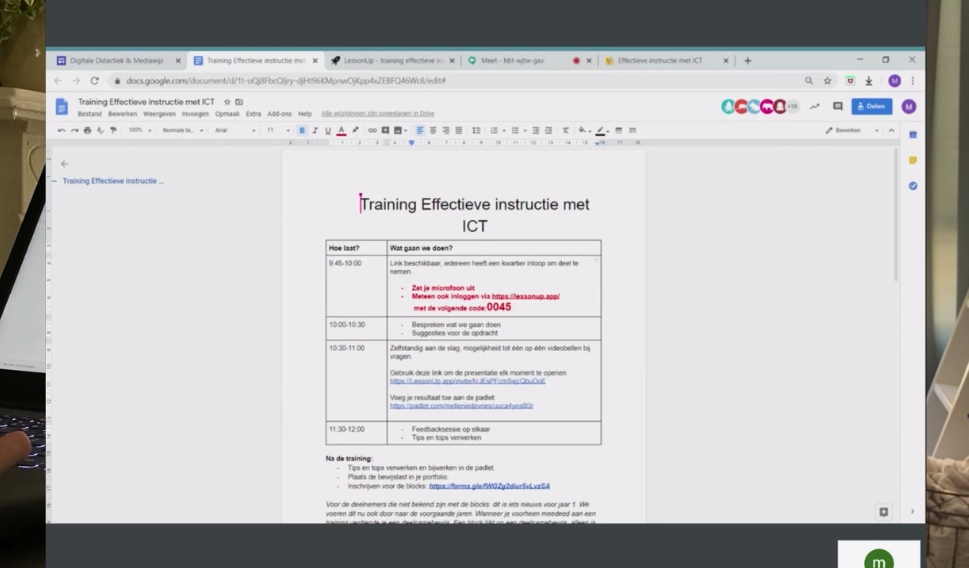Add a comment from toolbar icon
Viewport: 969px width, 568px height.
pos(385,130)
